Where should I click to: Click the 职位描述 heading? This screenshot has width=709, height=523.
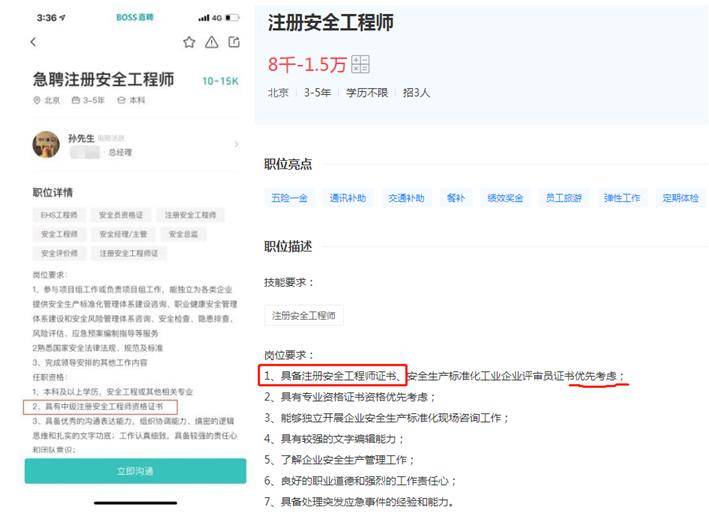(288, 246)
